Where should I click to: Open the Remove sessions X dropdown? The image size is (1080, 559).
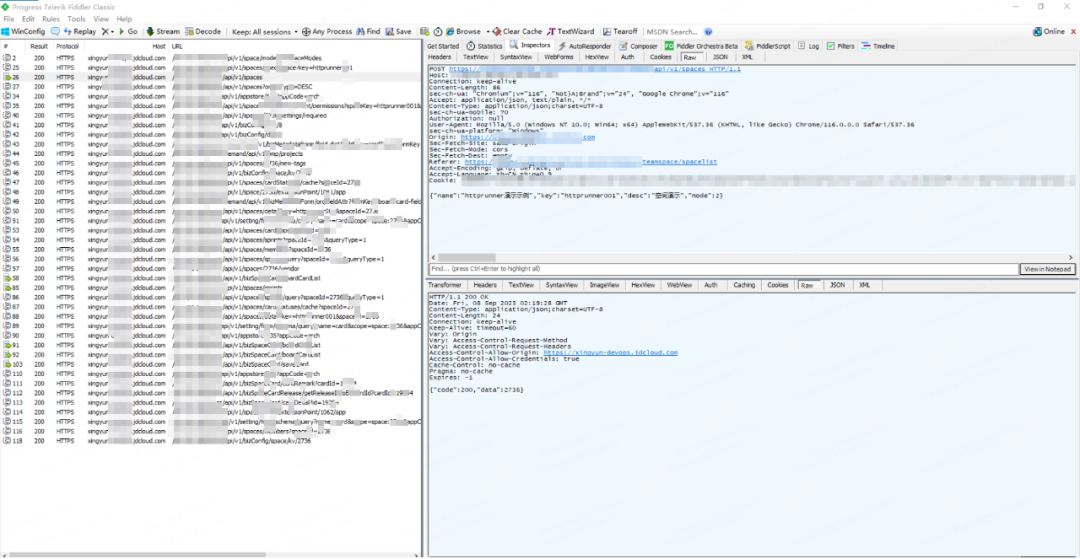click(108, 32)
